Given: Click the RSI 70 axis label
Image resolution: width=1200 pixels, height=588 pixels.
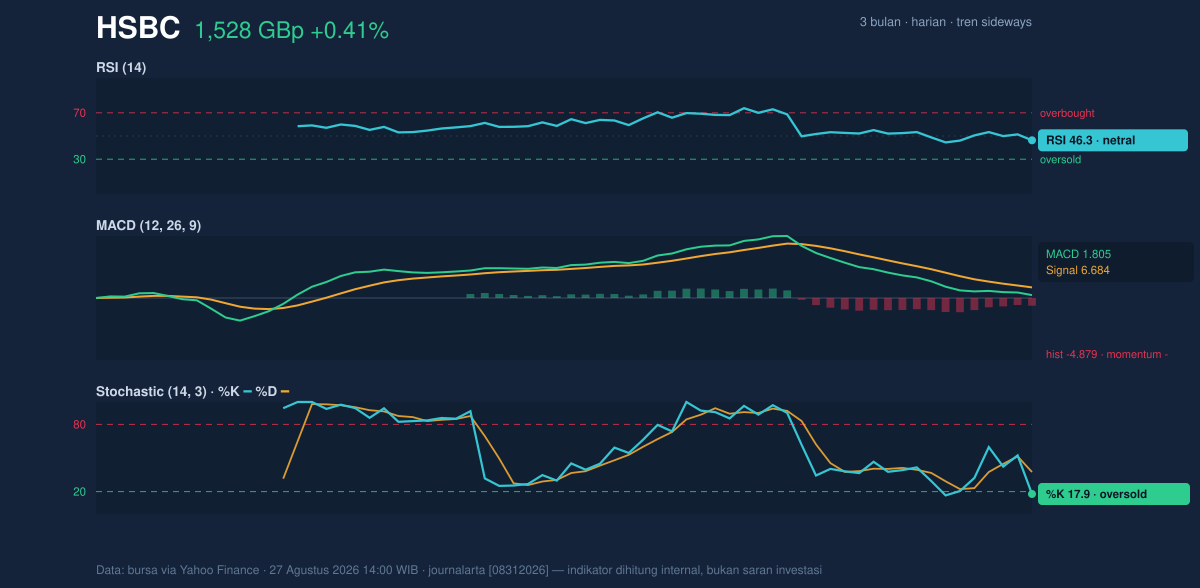Looking at the screenshot, I should point(79,113).
